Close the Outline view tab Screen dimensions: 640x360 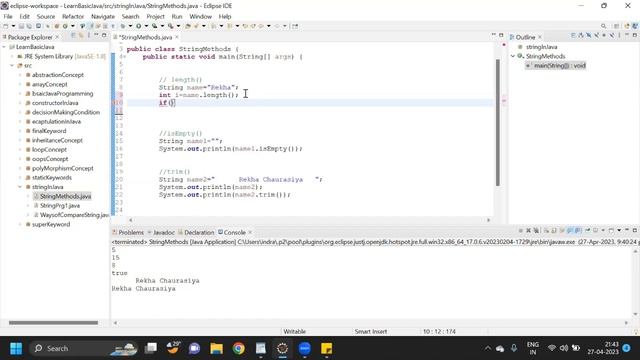(x=540, y=37)
